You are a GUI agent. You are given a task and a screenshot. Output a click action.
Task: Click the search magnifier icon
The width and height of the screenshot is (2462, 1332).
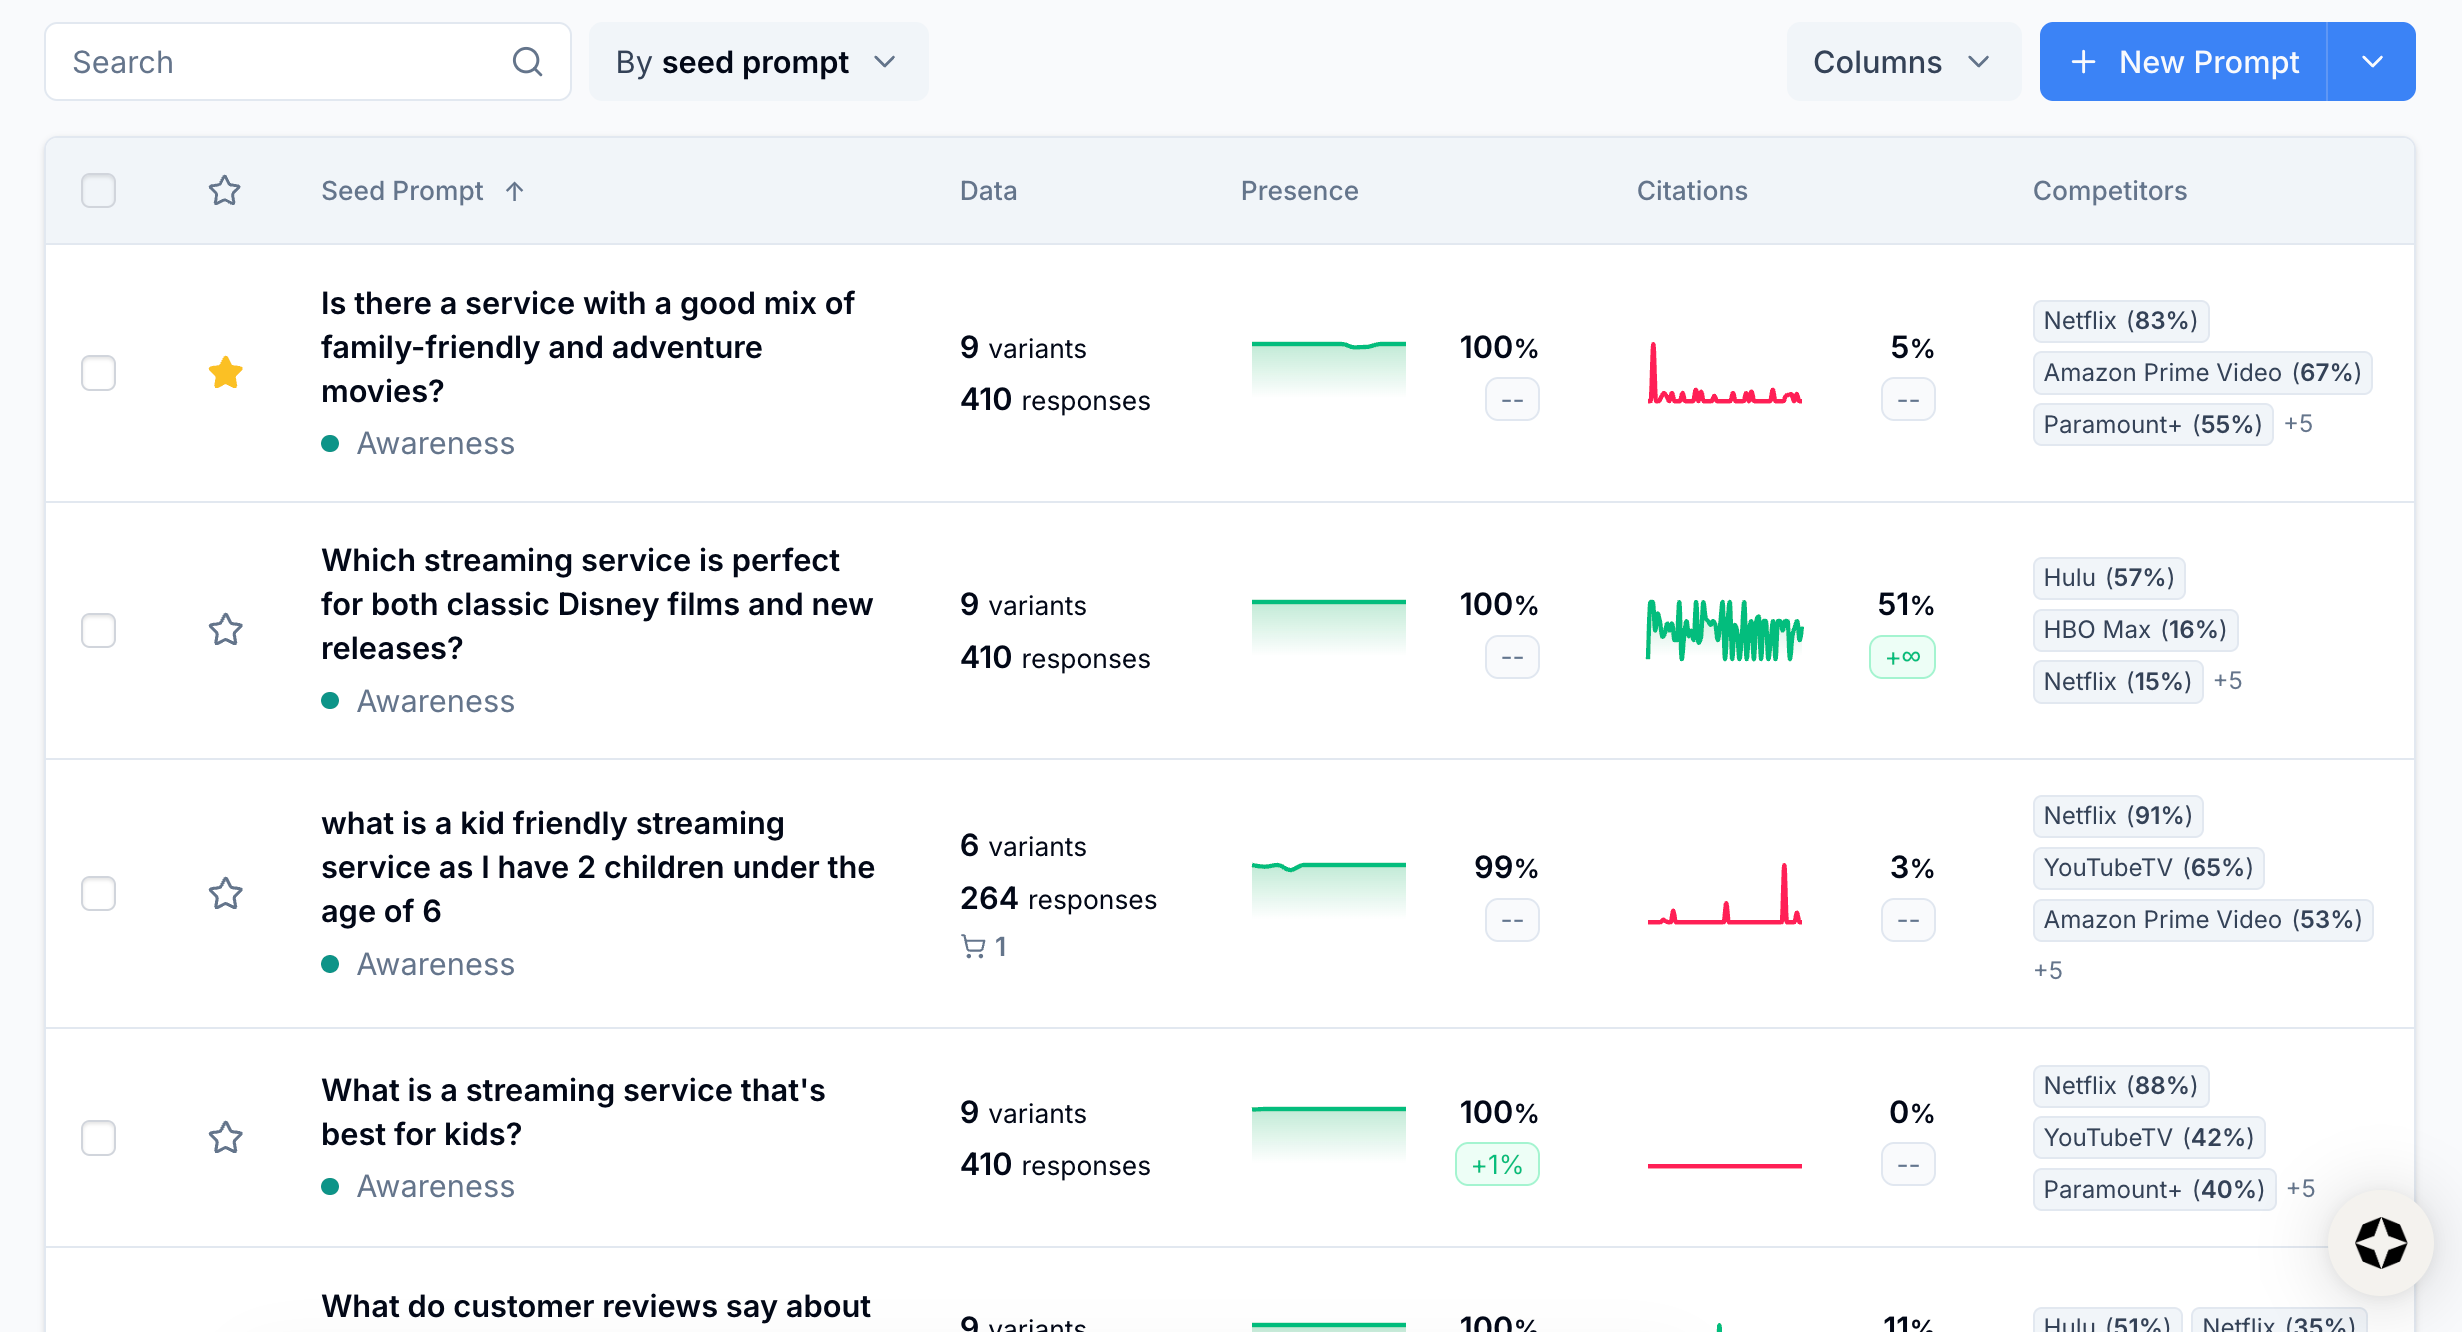coord(527,62)
